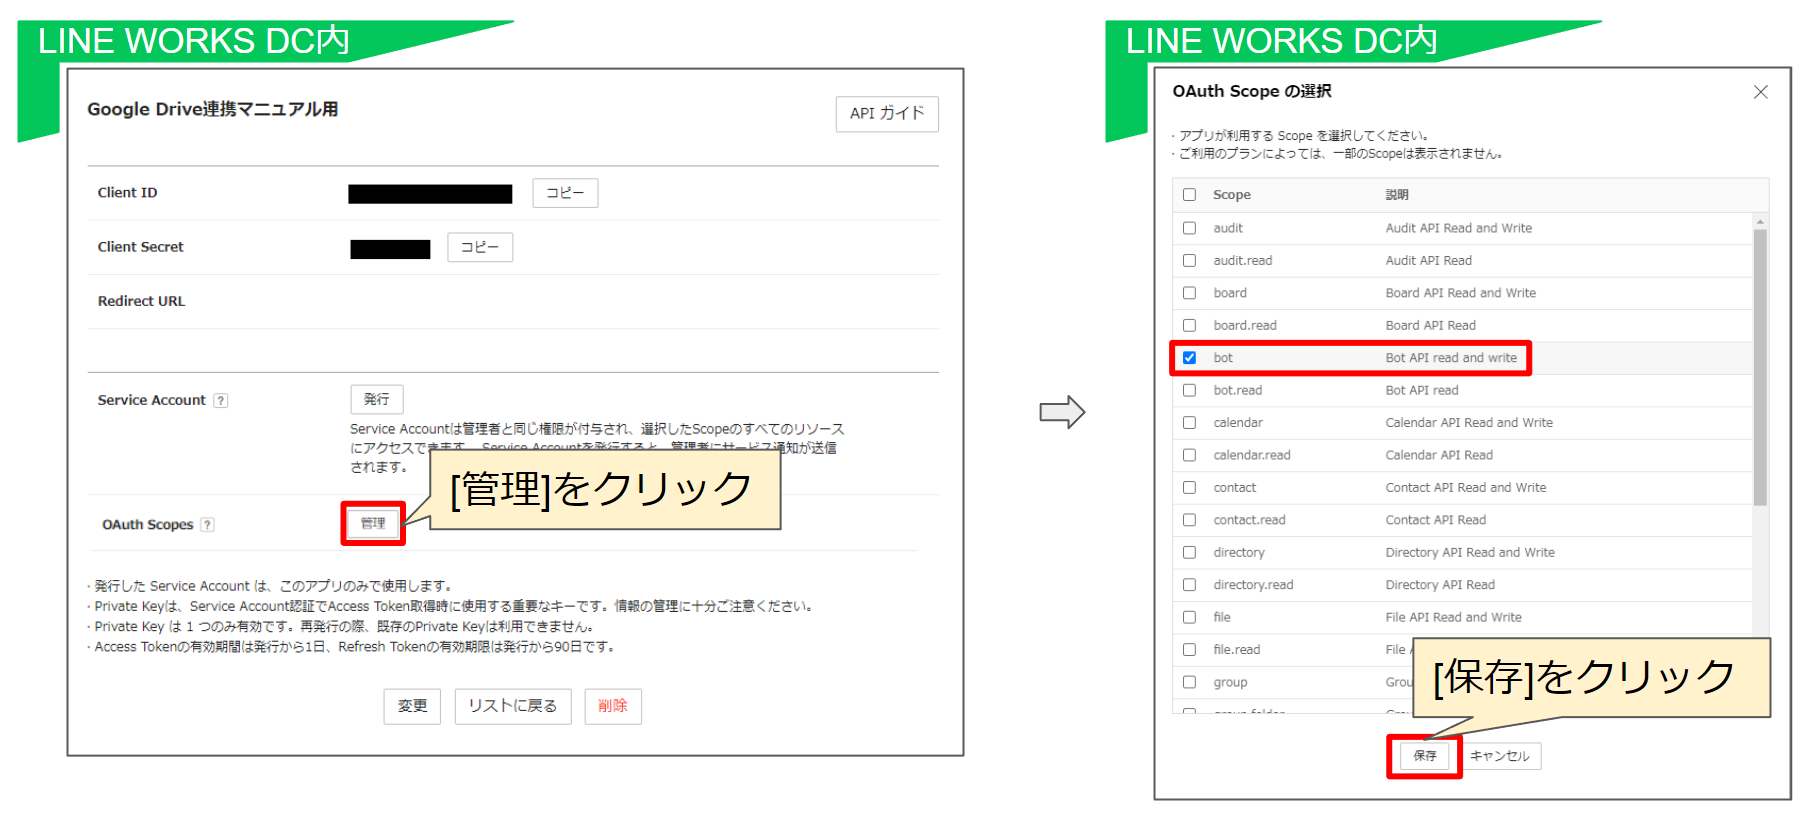Click the scope list scrollbar thumb
Screen dimensions: 1815x818
(1760, 367)
